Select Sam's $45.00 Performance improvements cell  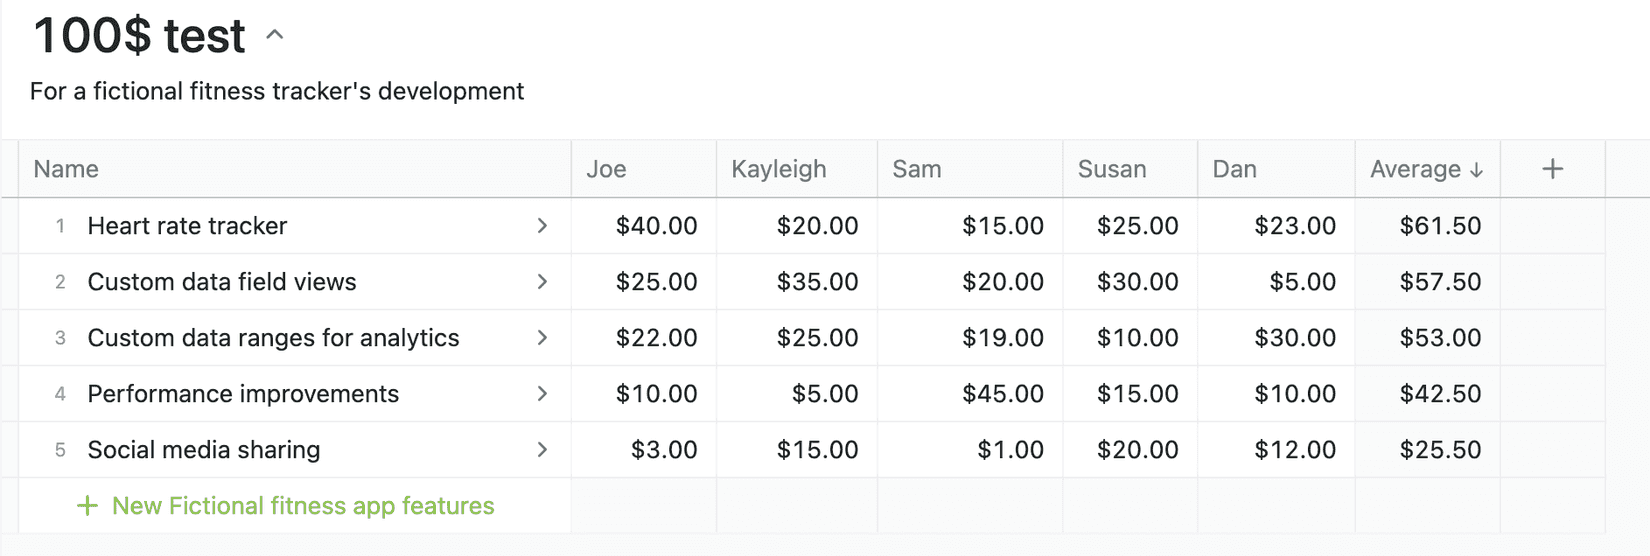(1002, 394)
